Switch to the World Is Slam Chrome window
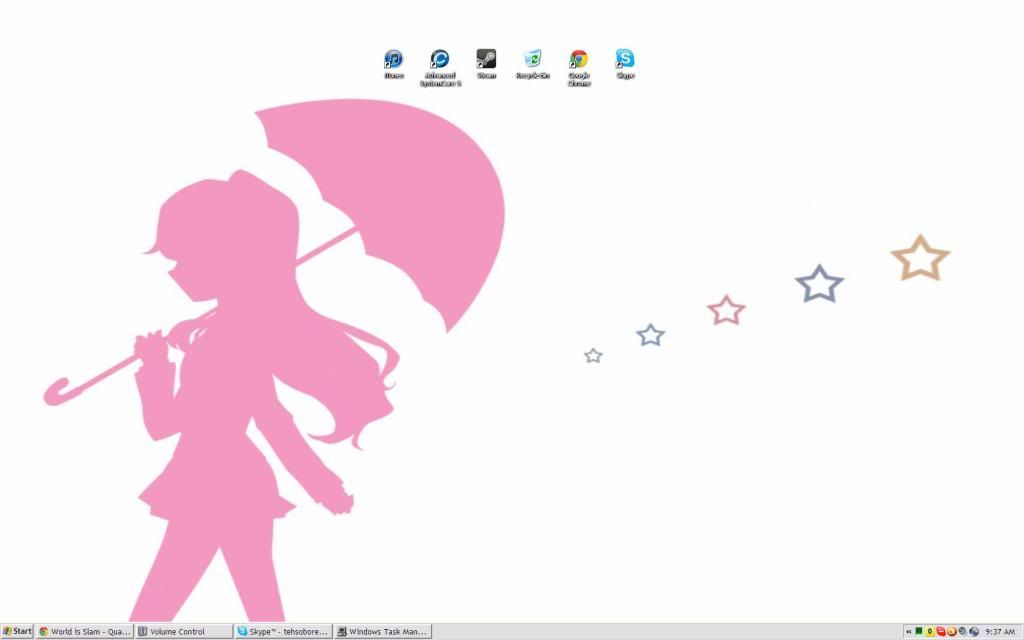This screenshot has height=640, width=1024. [x=85, y=632]
